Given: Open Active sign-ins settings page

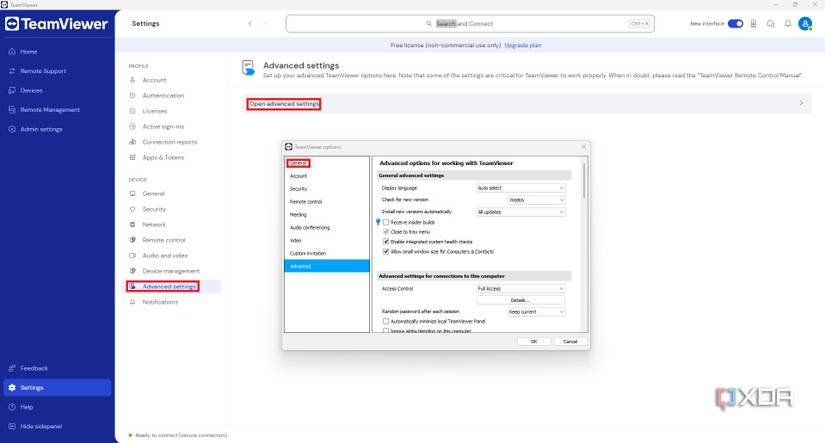Looking at the screenshot, I should click(x=163, y=127).
